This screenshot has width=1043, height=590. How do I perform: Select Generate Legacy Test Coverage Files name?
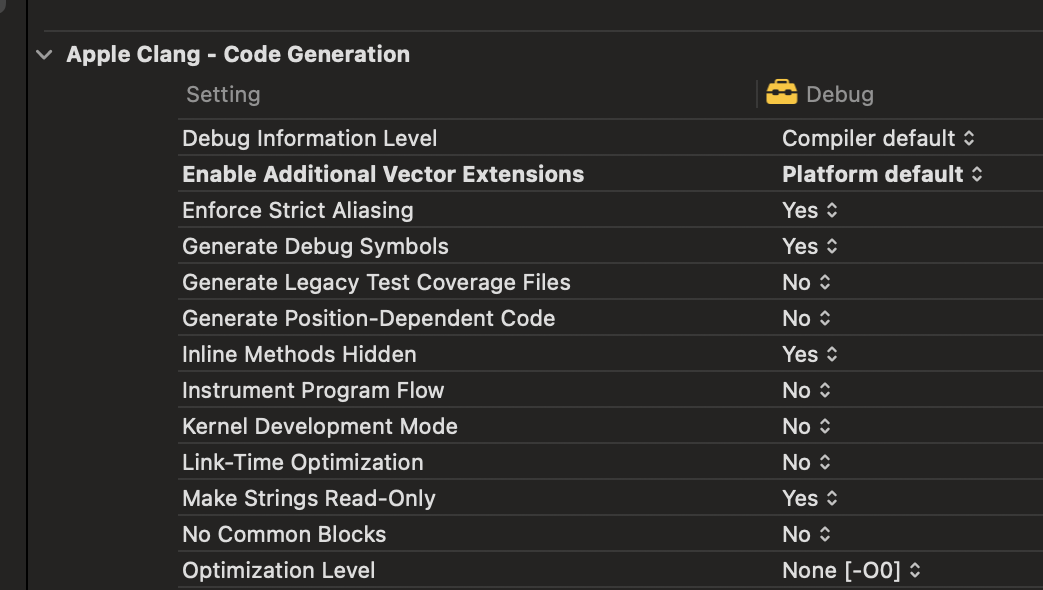coord(376,282)
